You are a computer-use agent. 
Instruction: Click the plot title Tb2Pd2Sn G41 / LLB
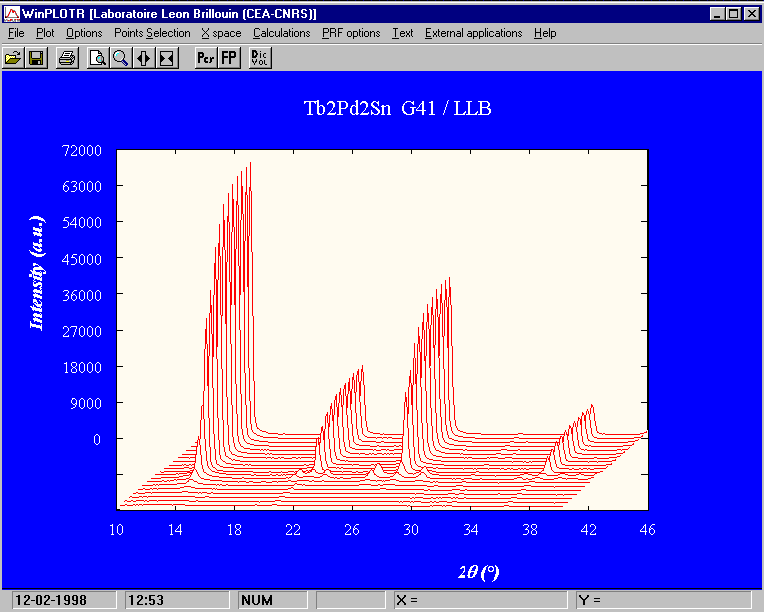pyautogui.click(x=397, y=109)
